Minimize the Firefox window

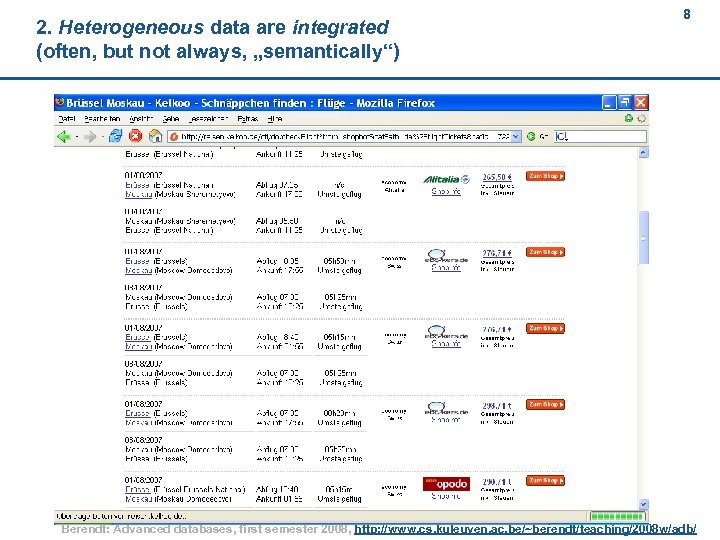(609, 102)
